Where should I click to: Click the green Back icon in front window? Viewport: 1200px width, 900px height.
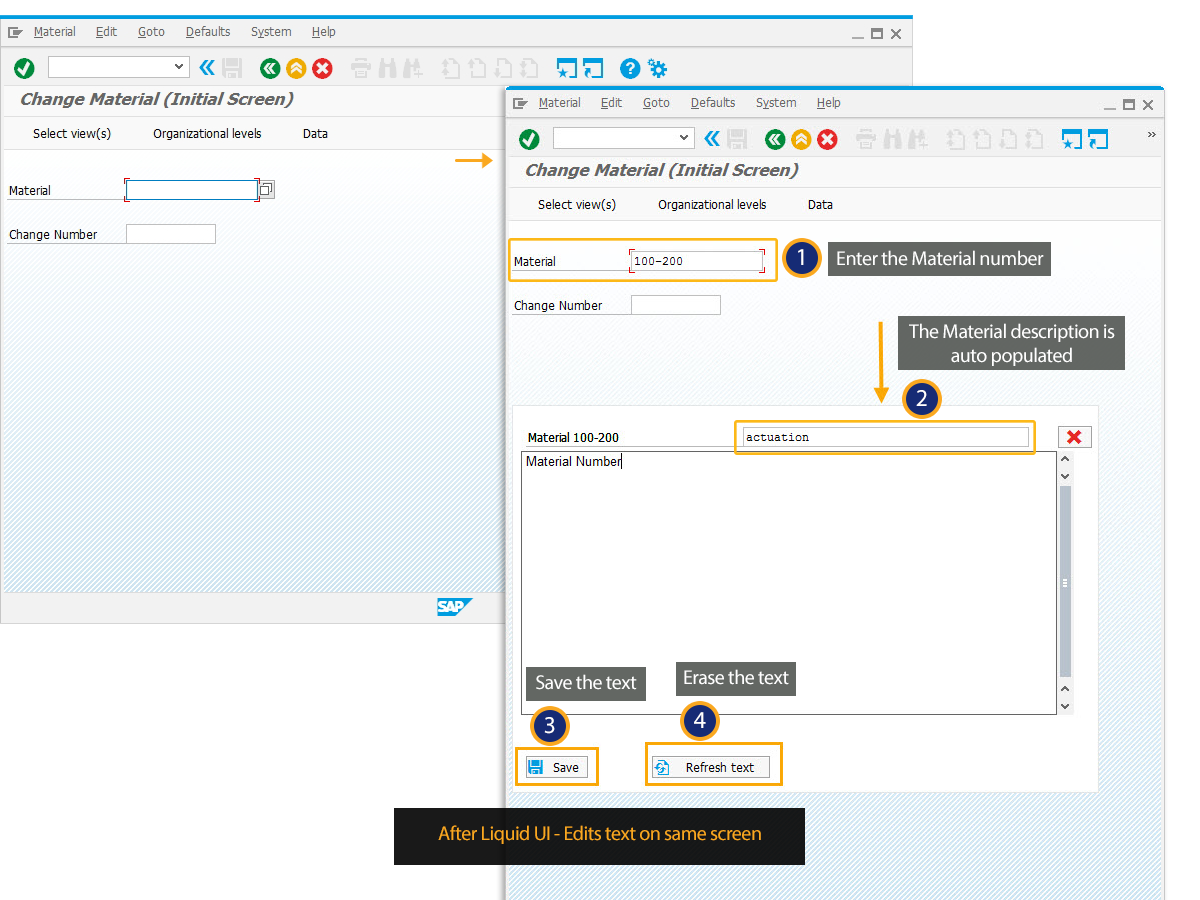coord(774,139)
